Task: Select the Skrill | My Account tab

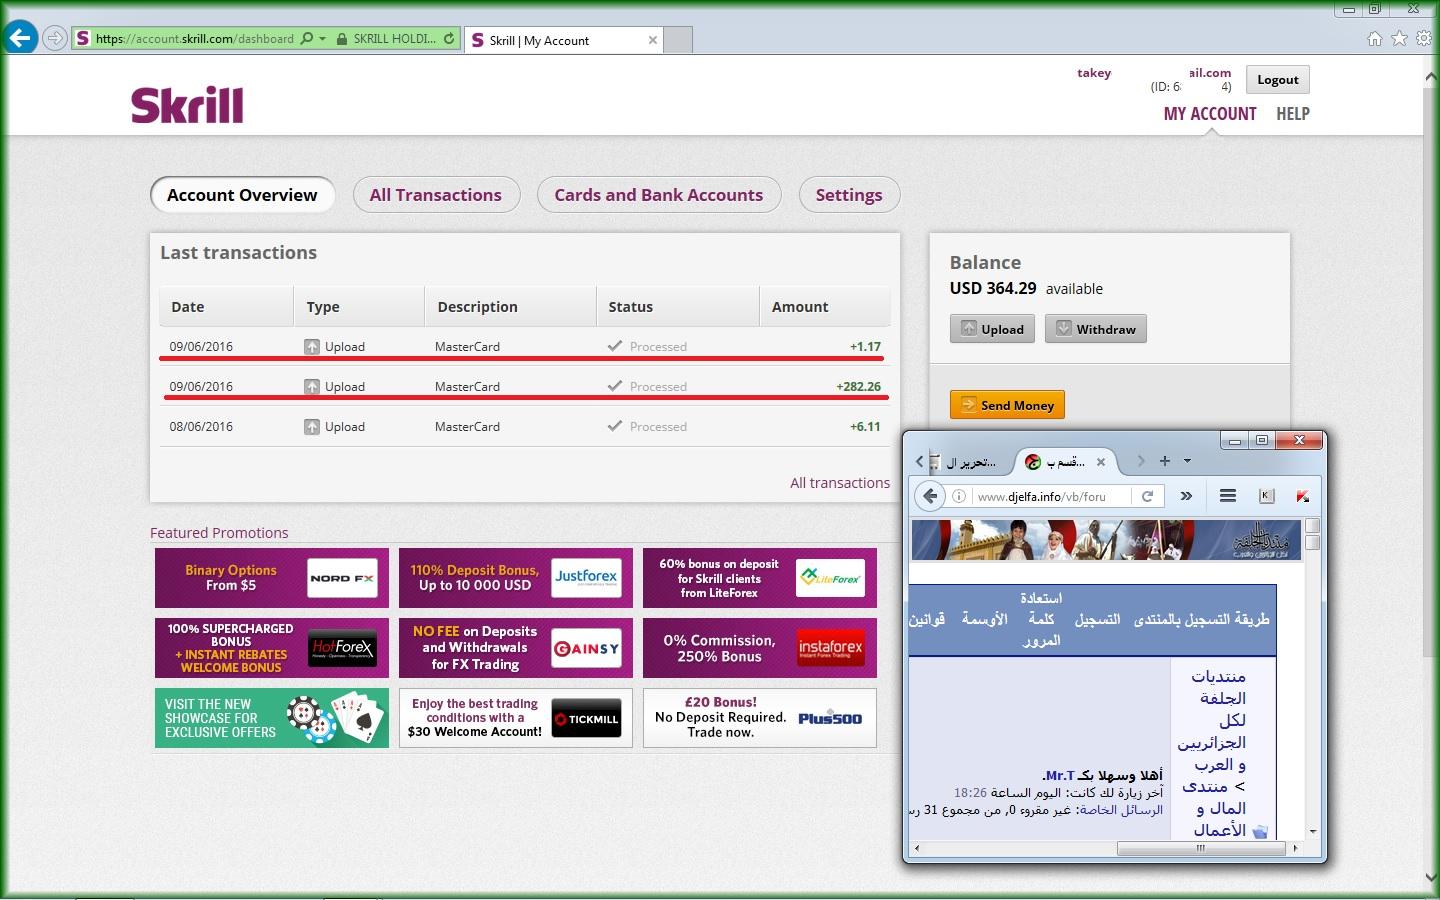Action: (564, 40)
